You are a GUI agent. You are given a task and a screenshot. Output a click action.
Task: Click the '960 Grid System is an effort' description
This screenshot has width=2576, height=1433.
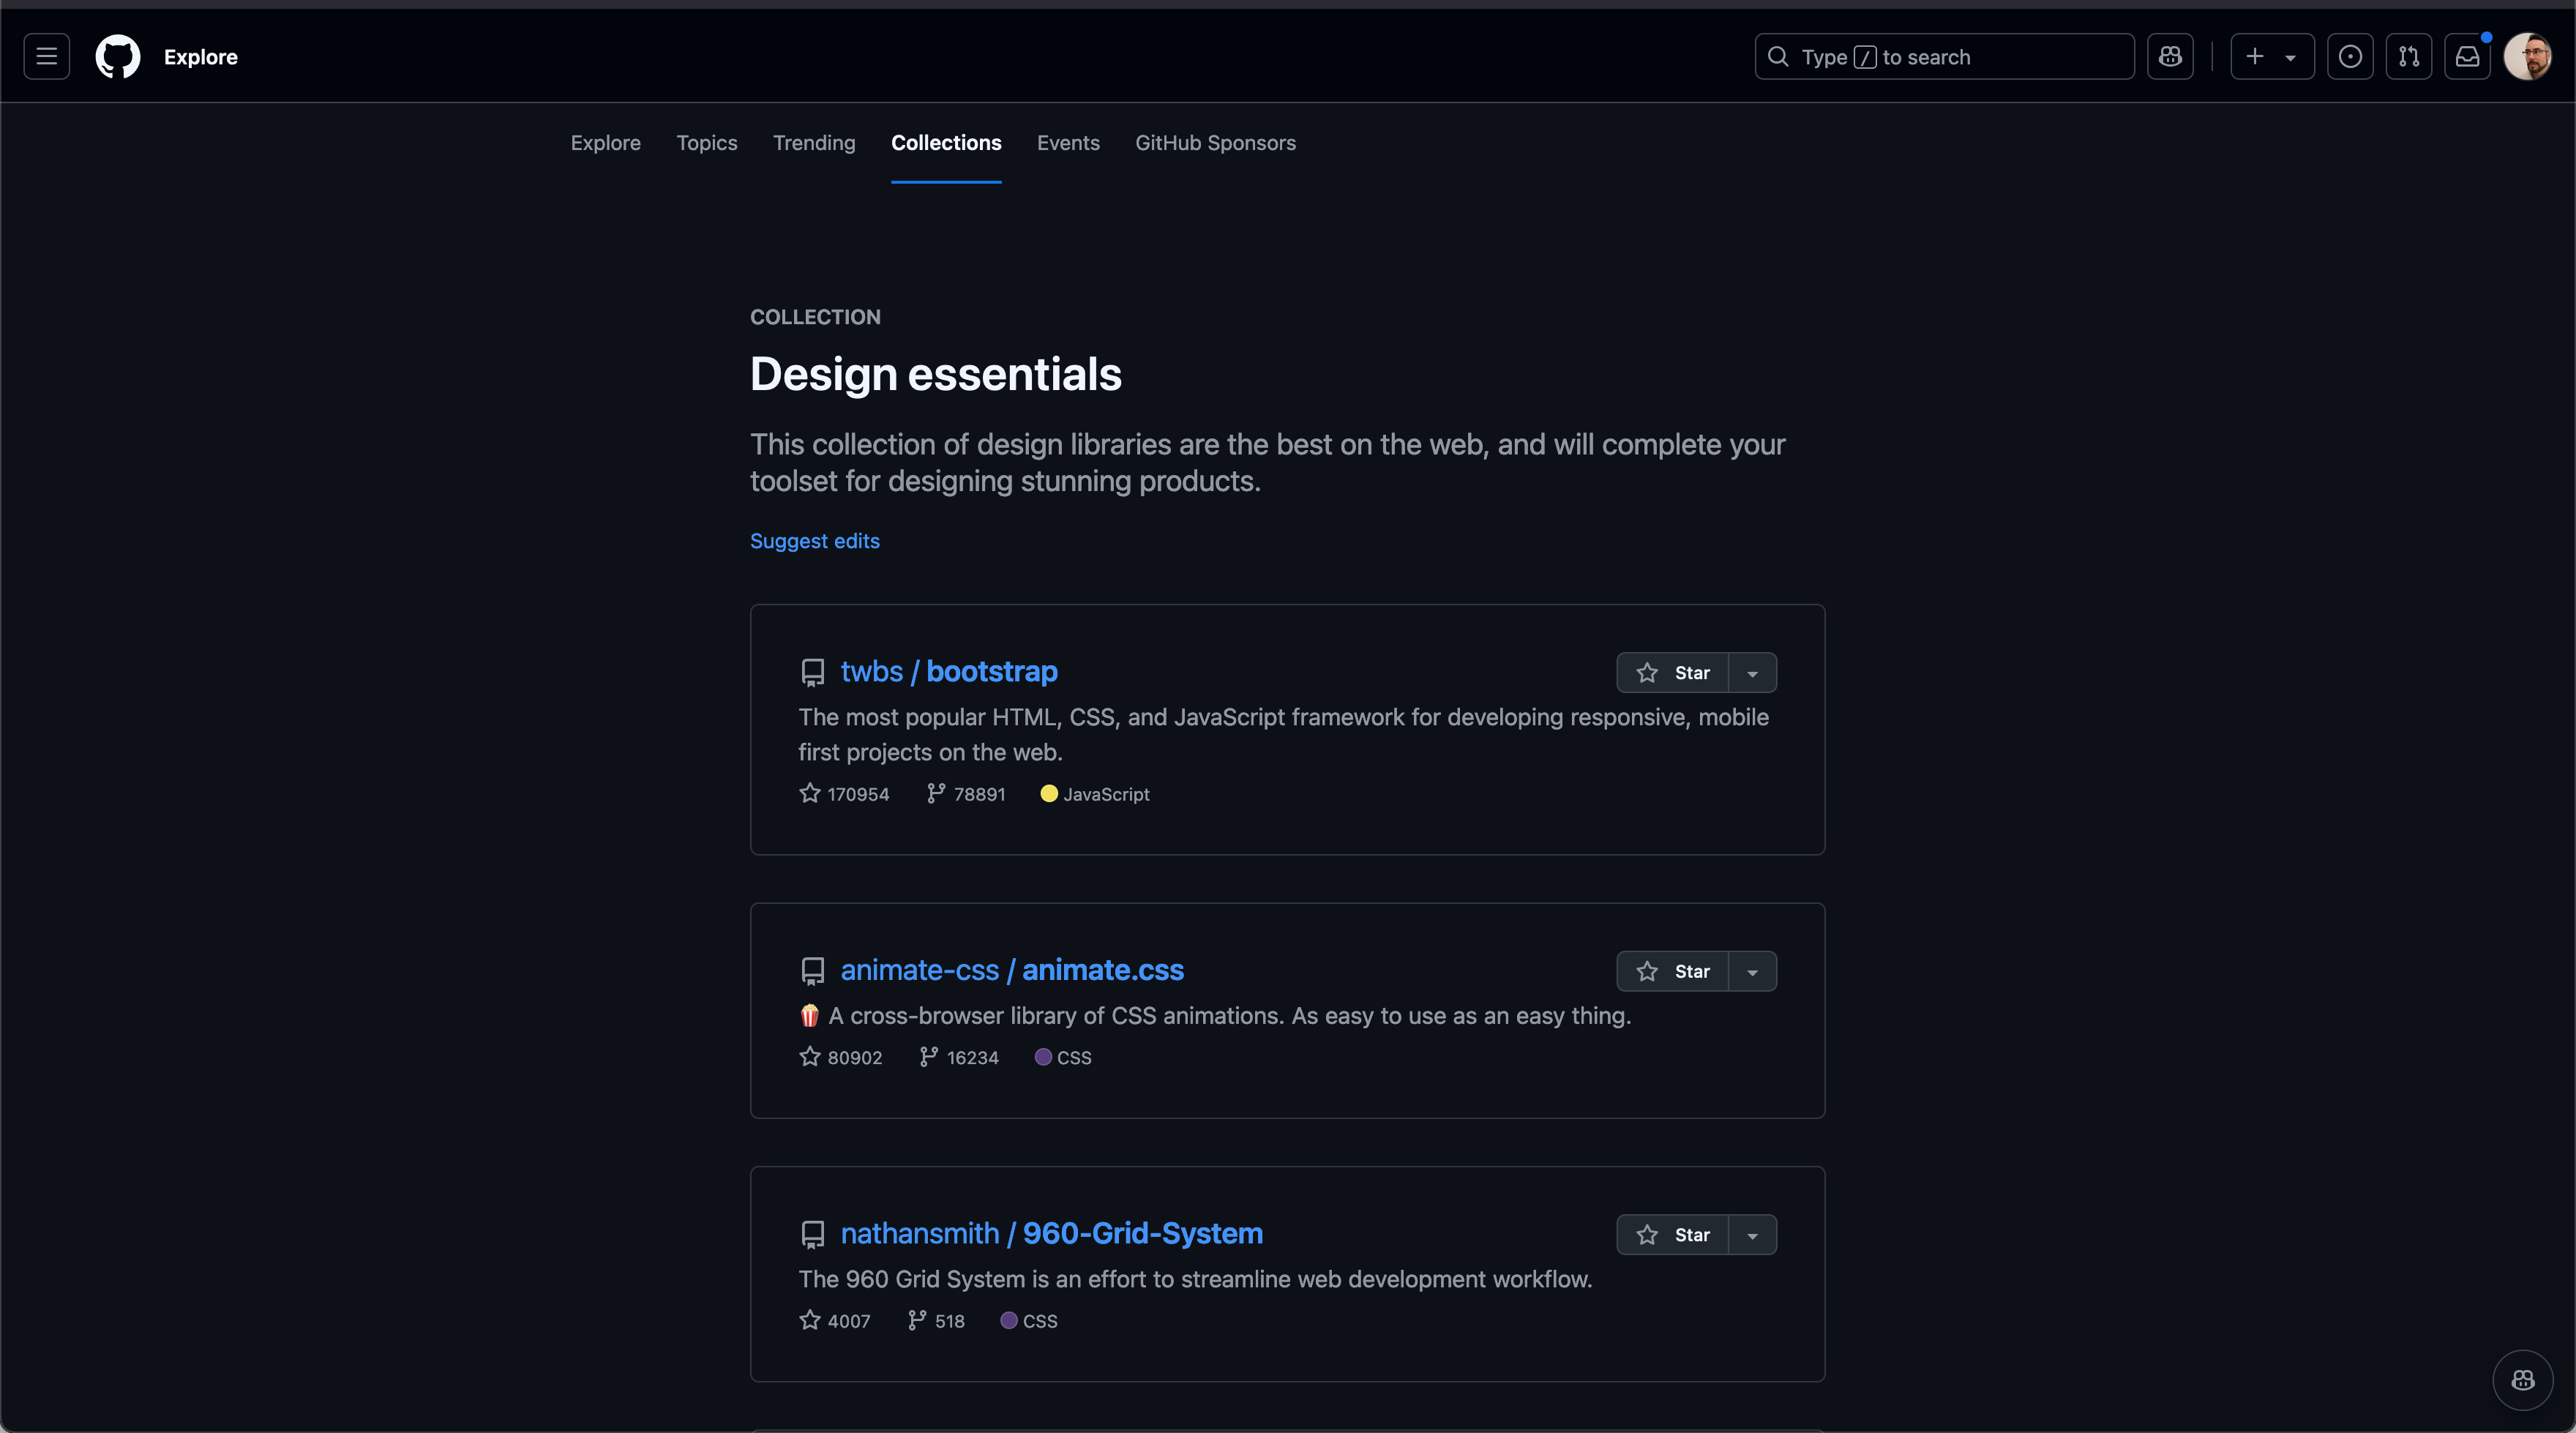click(1195, 1279)
